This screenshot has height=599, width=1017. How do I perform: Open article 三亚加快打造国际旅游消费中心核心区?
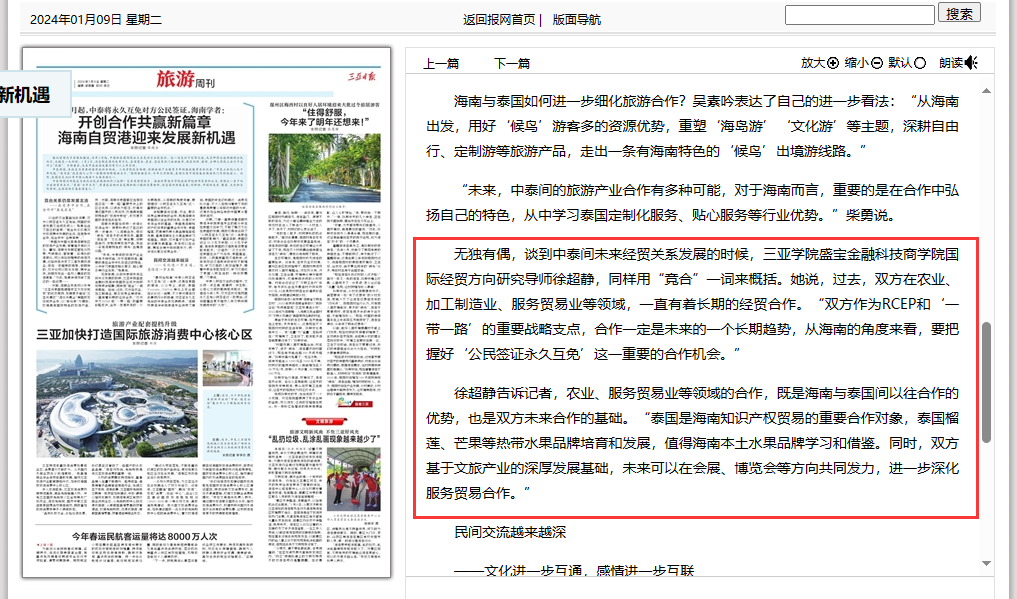click(144, 334)
